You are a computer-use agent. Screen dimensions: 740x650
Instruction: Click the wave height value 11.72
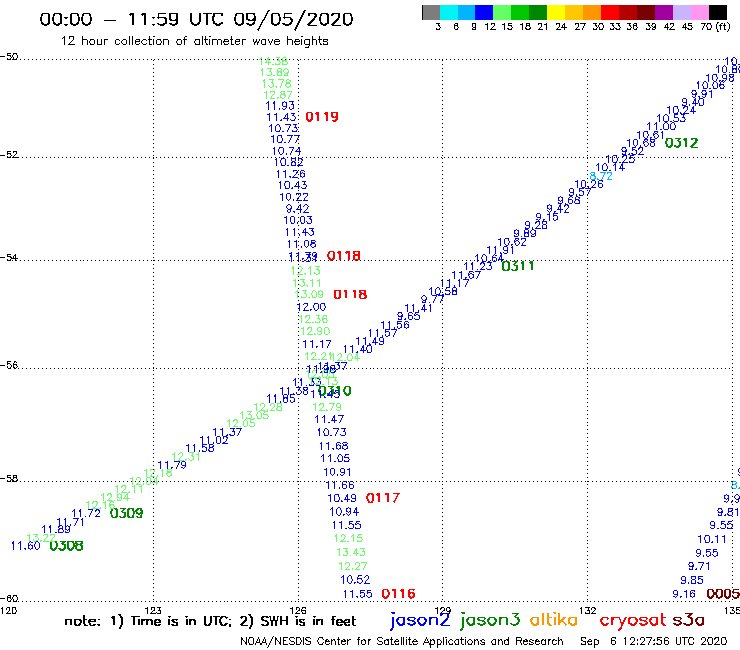86,513
